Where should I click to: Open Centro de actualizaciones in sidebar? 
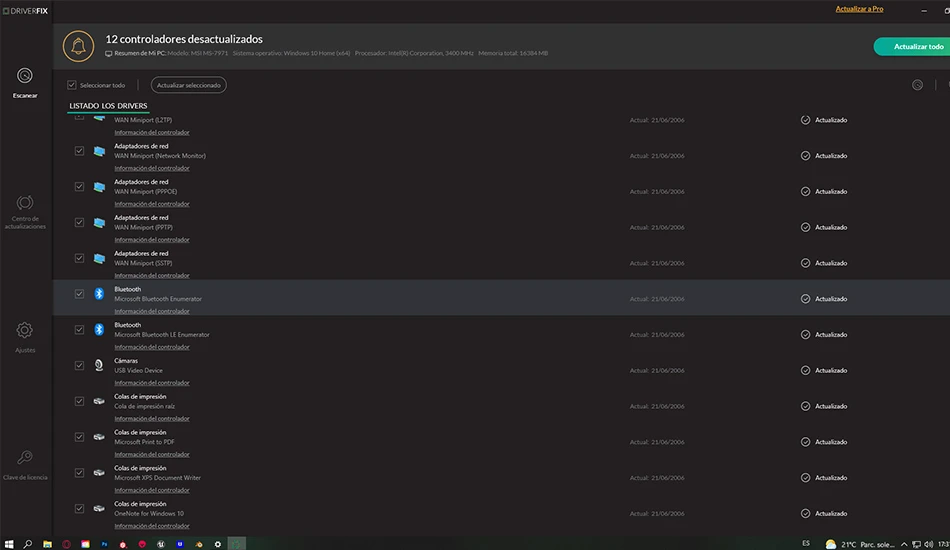[x=25, y=211]
